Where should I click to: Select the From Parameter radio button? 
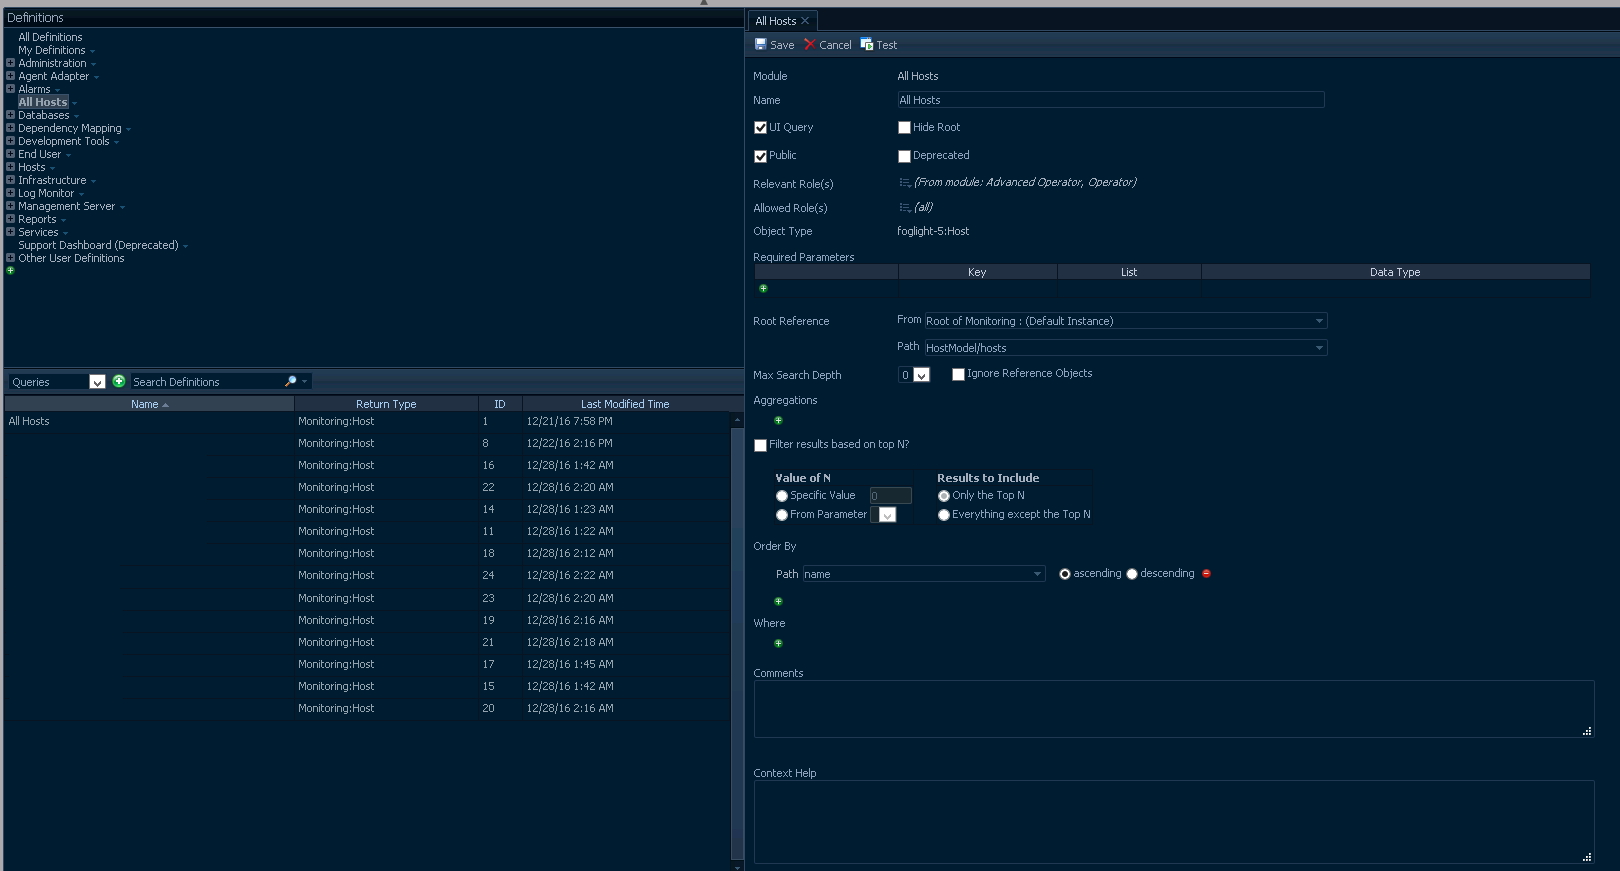[x=782, y=515]
